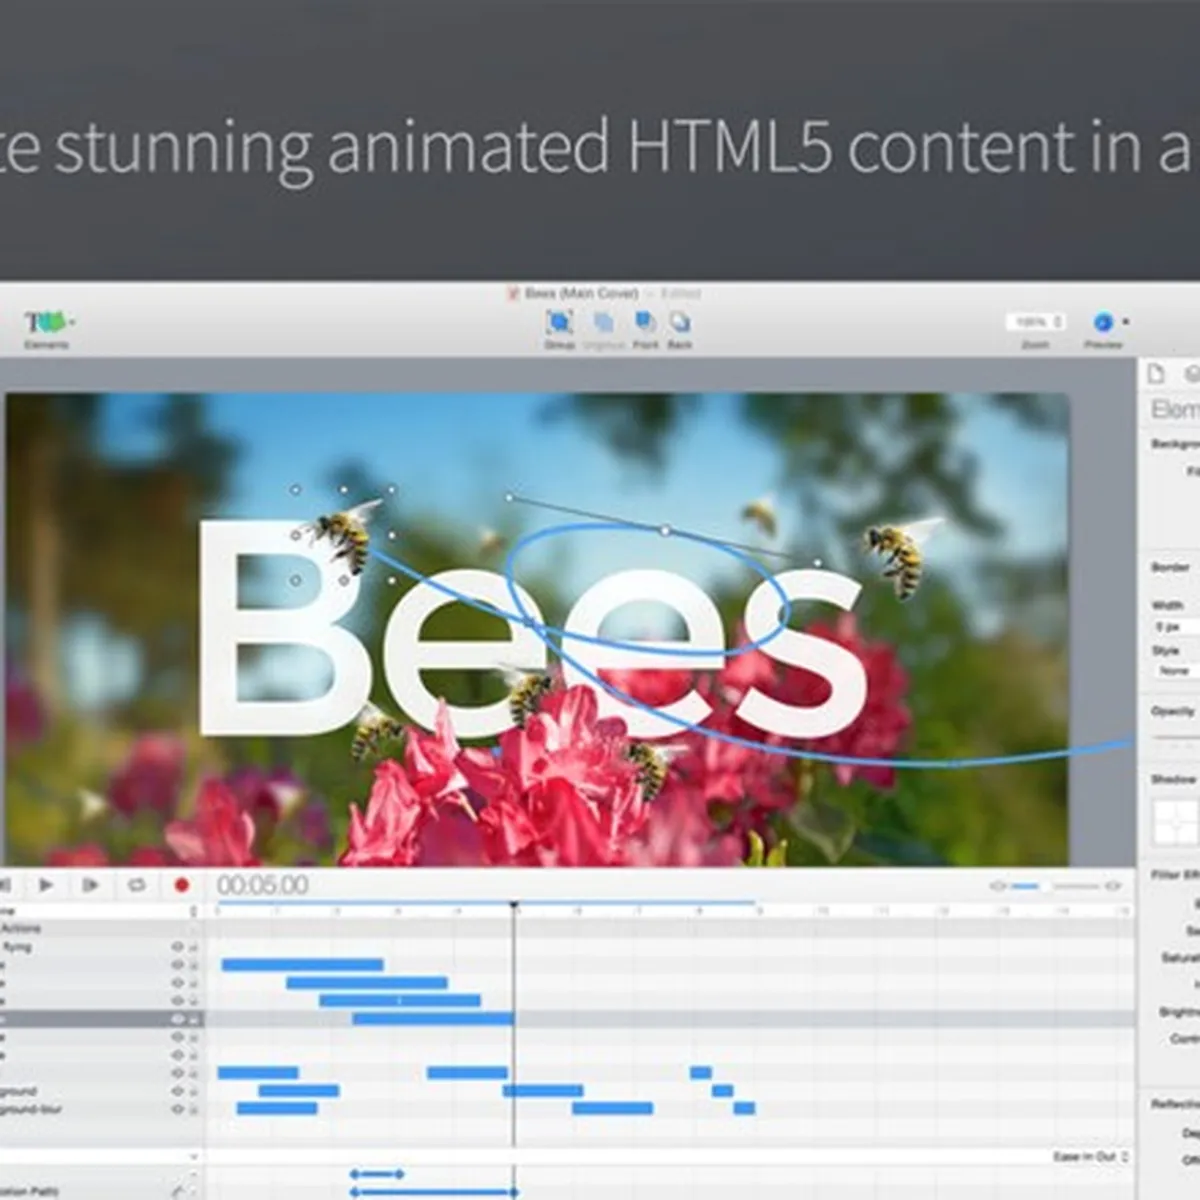
Task: Select the ground-blur layer row
Action: click(102, 1109)
